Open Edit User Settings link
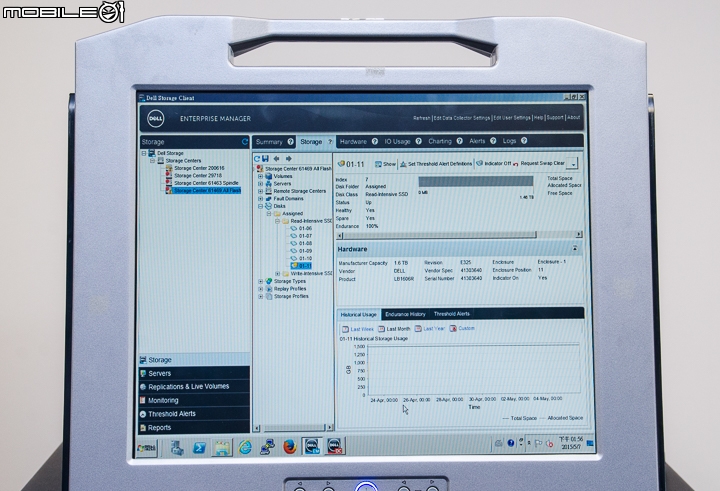 (x=512, y=118)
